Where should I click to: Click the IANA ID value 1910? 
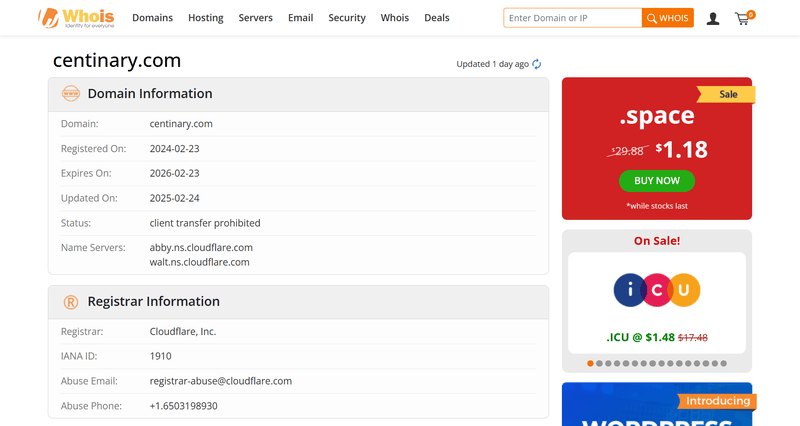tap(160, 356)
